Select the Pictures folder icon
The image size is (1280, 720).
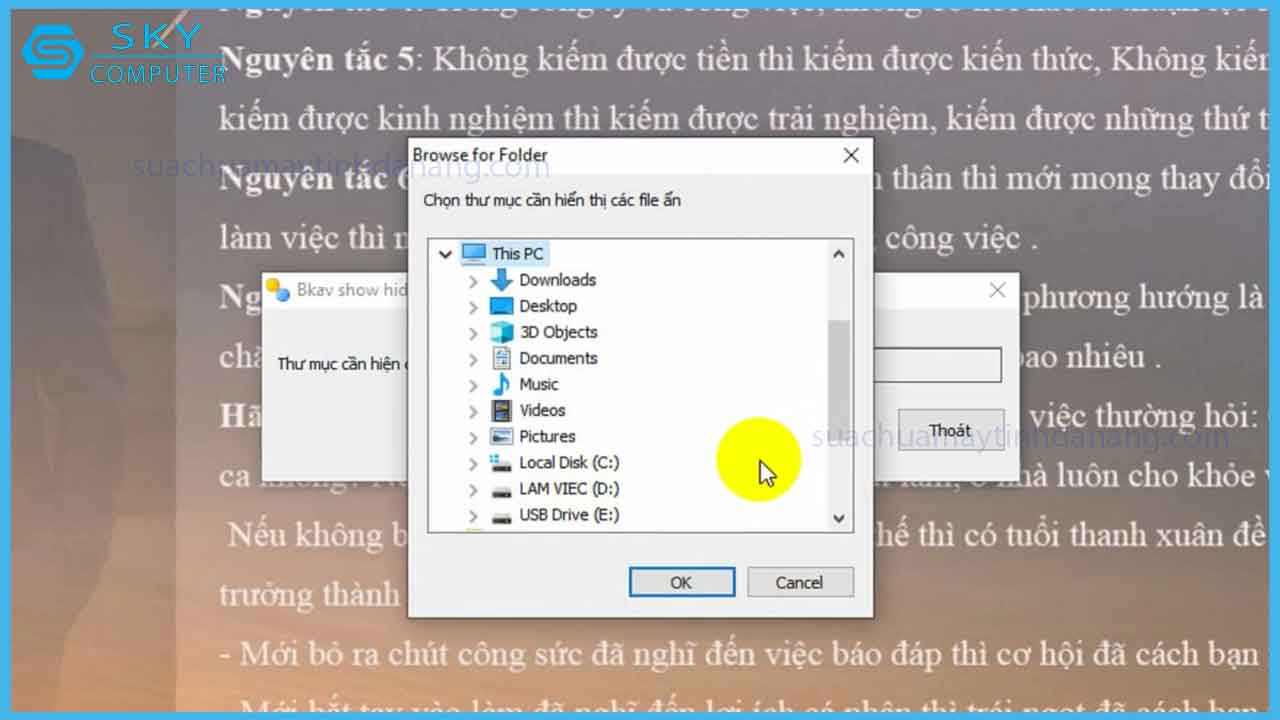tap(502, 436)
